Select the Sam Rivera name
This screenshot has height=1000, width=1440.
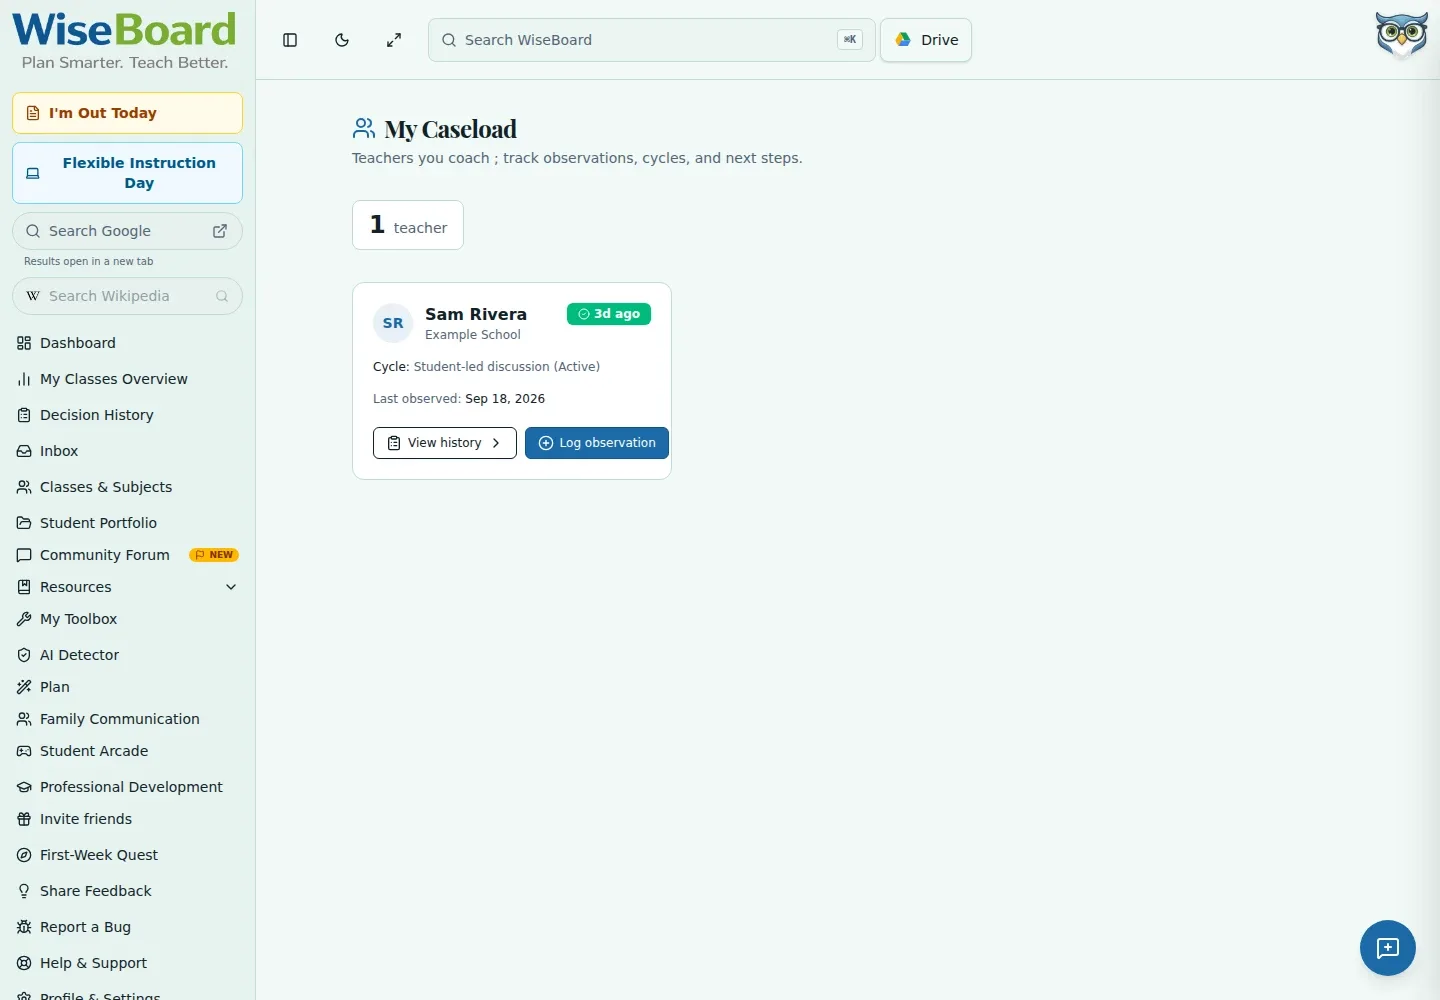[x=476, y=314]
